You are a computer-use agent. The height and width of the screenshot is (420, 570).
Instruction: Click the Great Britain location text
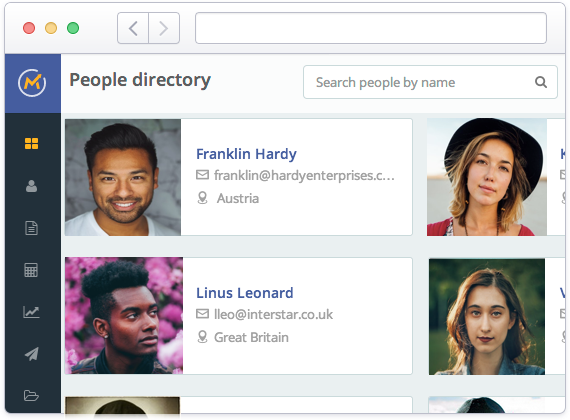[x=252, y=337]
